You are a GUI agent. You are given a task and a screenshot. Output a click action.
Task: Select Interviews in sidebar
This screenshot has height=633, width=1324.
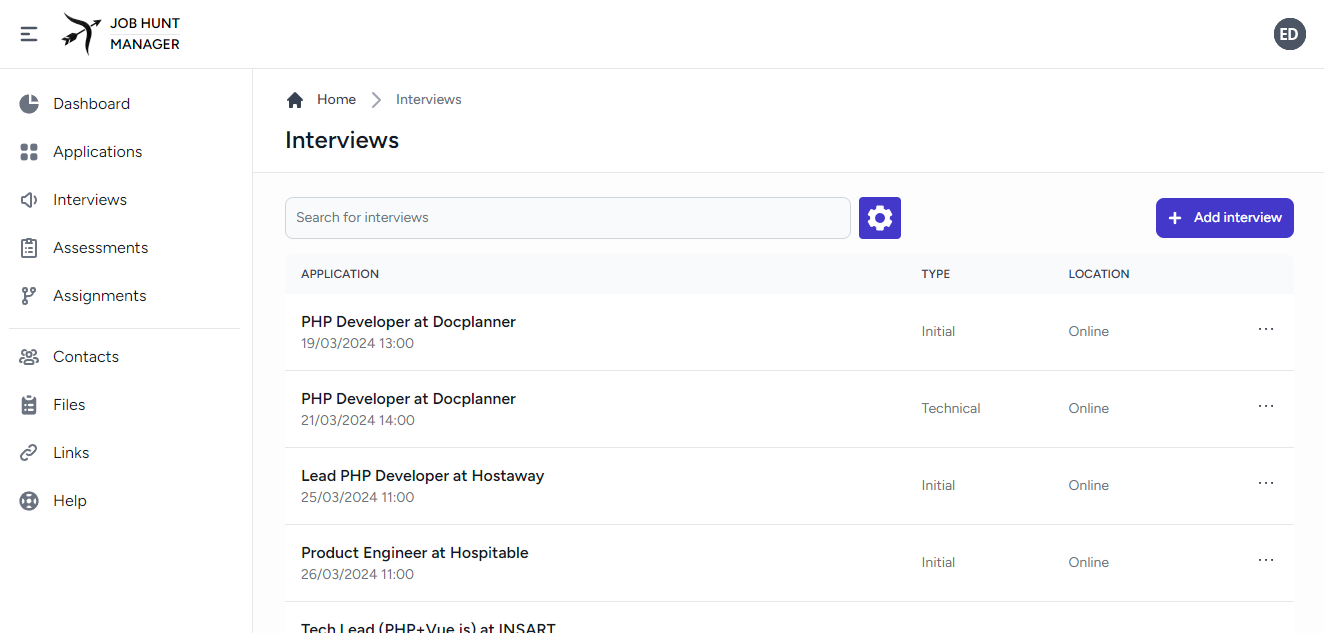(x=125, y=200)
